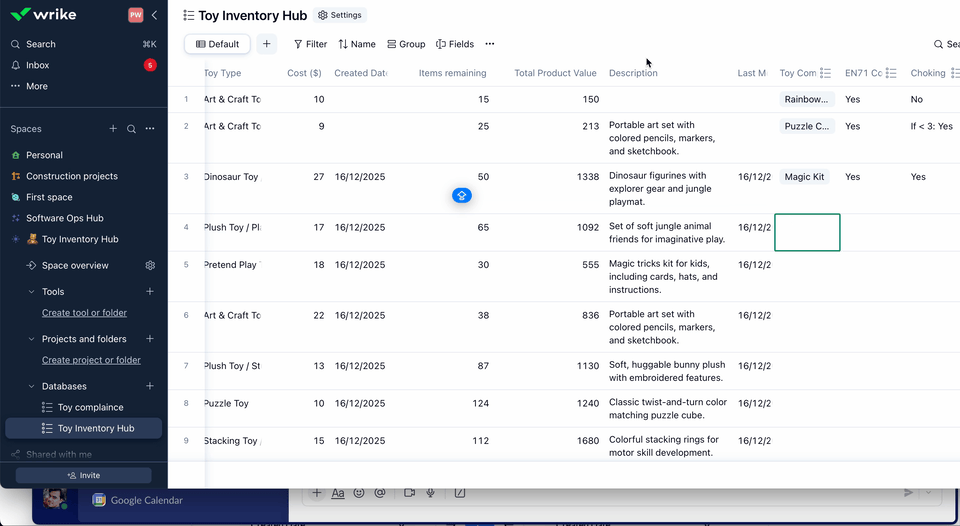Open the toolbar three-dot overflow menu
960x526 pixels.
pos(489,44)
